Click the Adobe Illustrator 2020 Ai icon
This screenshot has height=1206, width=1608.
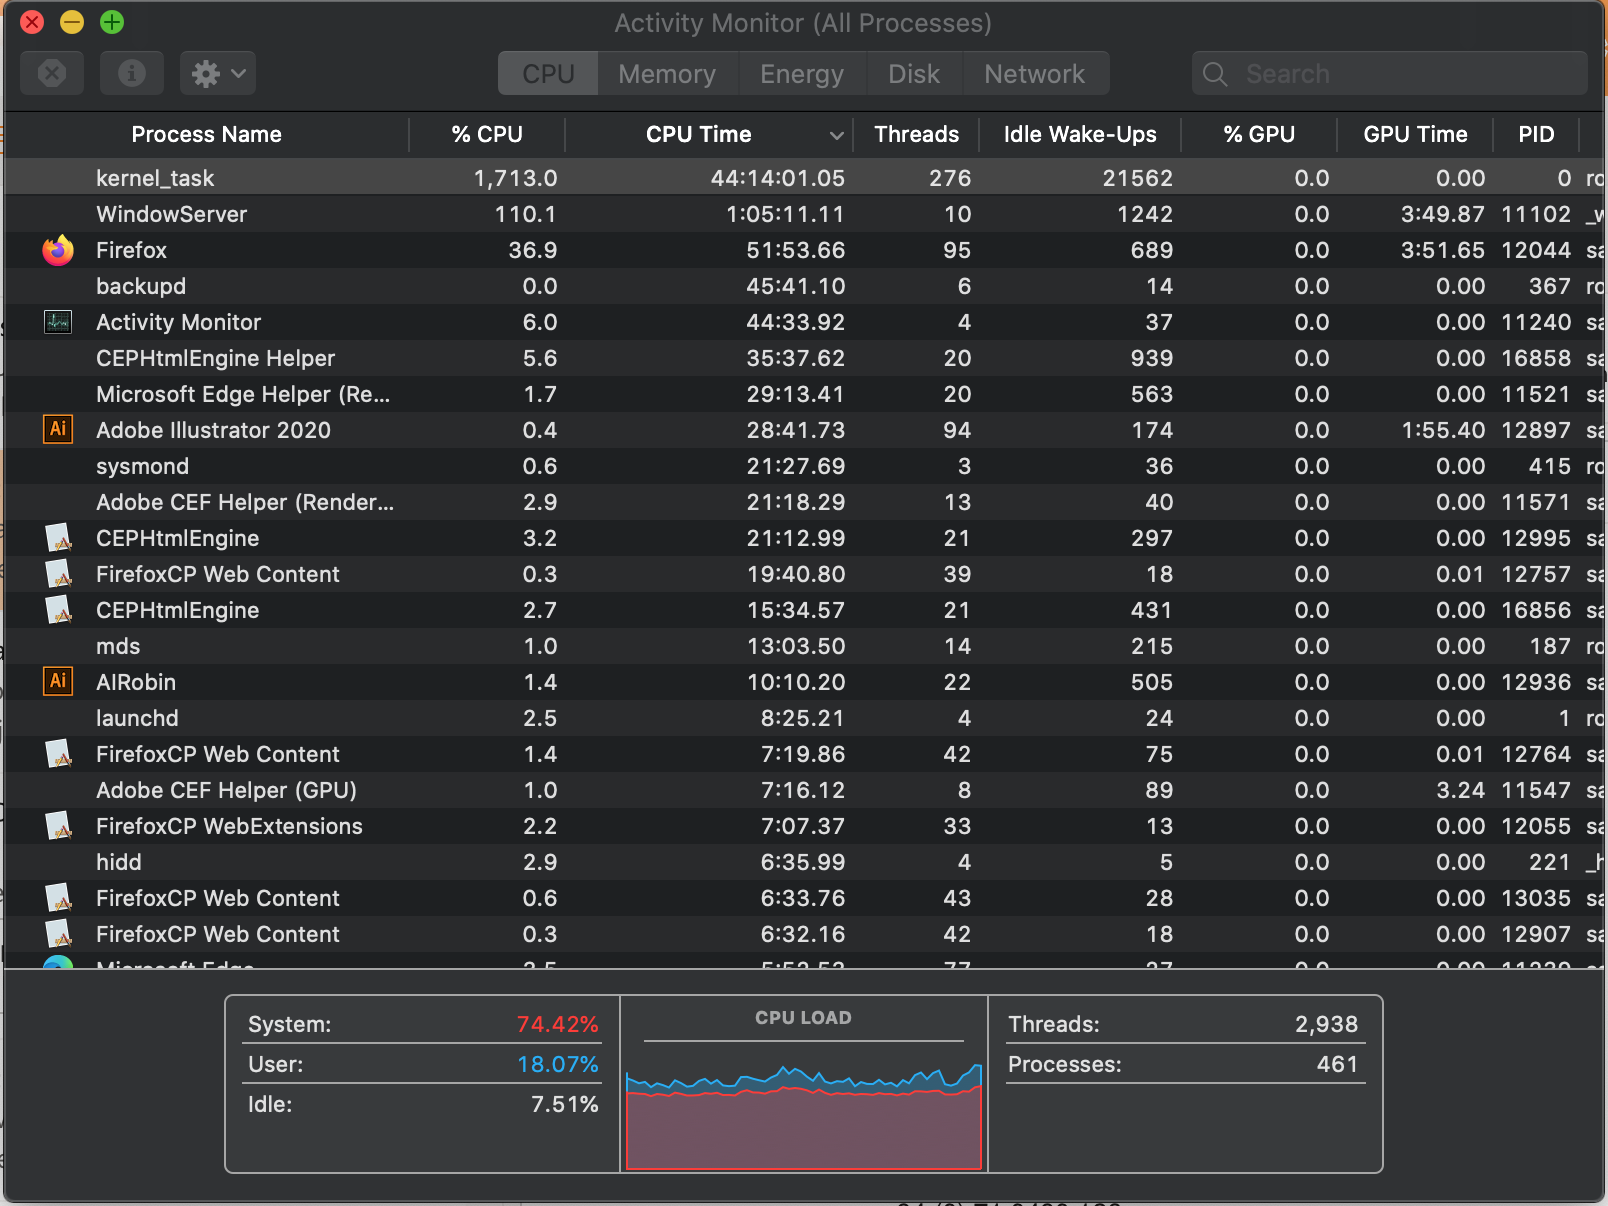tap(58, 429)
